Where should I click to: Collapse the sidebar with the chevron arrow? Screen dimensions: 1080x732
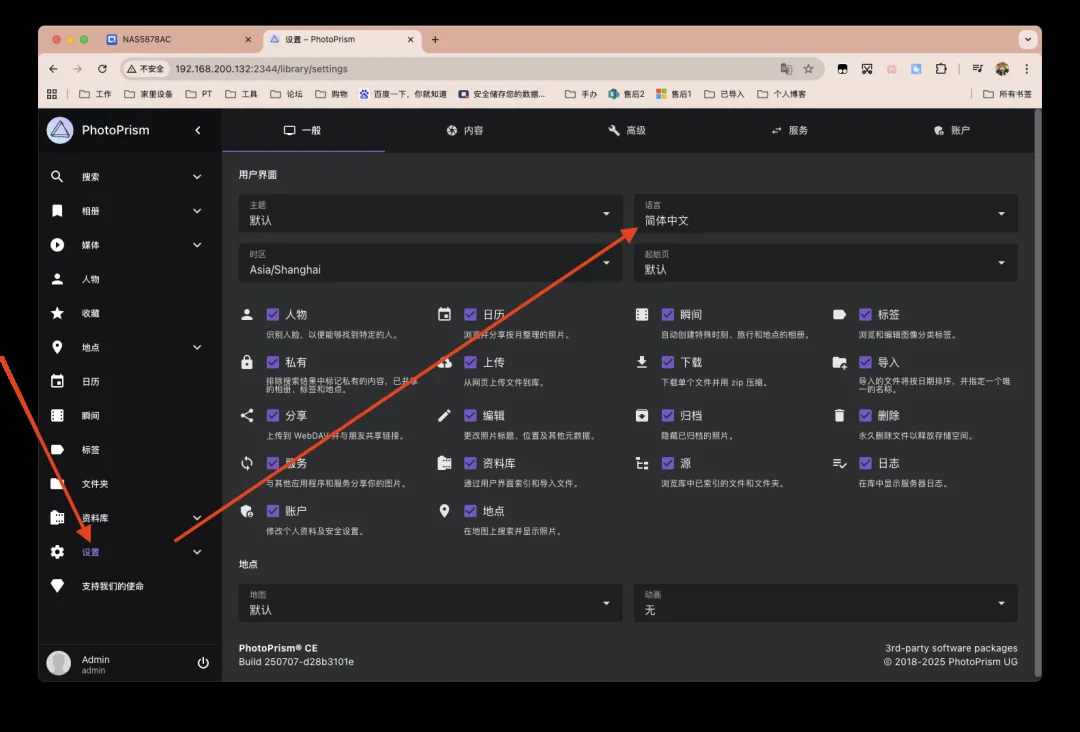coord(198,130)
